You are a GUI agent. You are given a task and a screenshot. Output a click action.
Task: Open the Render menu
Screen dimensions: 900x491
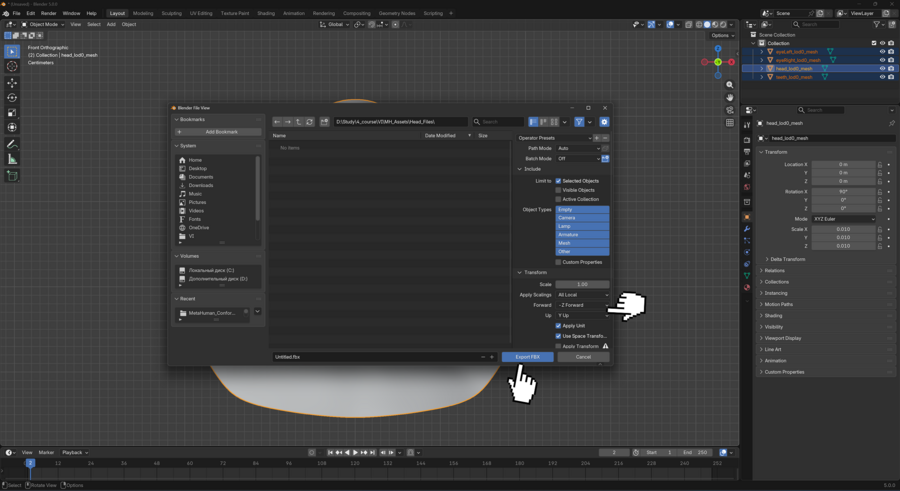(x=48, y=13)
